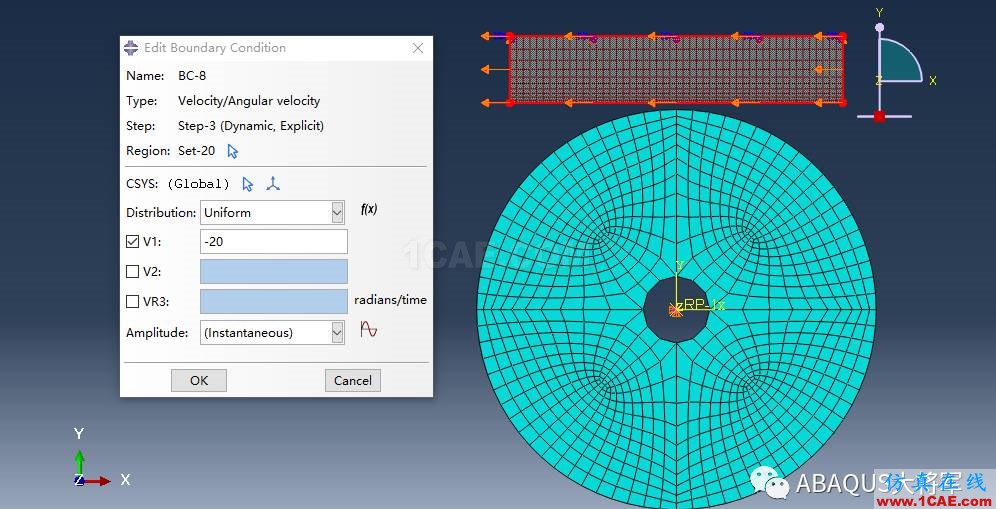
Task: Close the Edit Boundary Condition dialog
Action: click(x=417, y=48)
